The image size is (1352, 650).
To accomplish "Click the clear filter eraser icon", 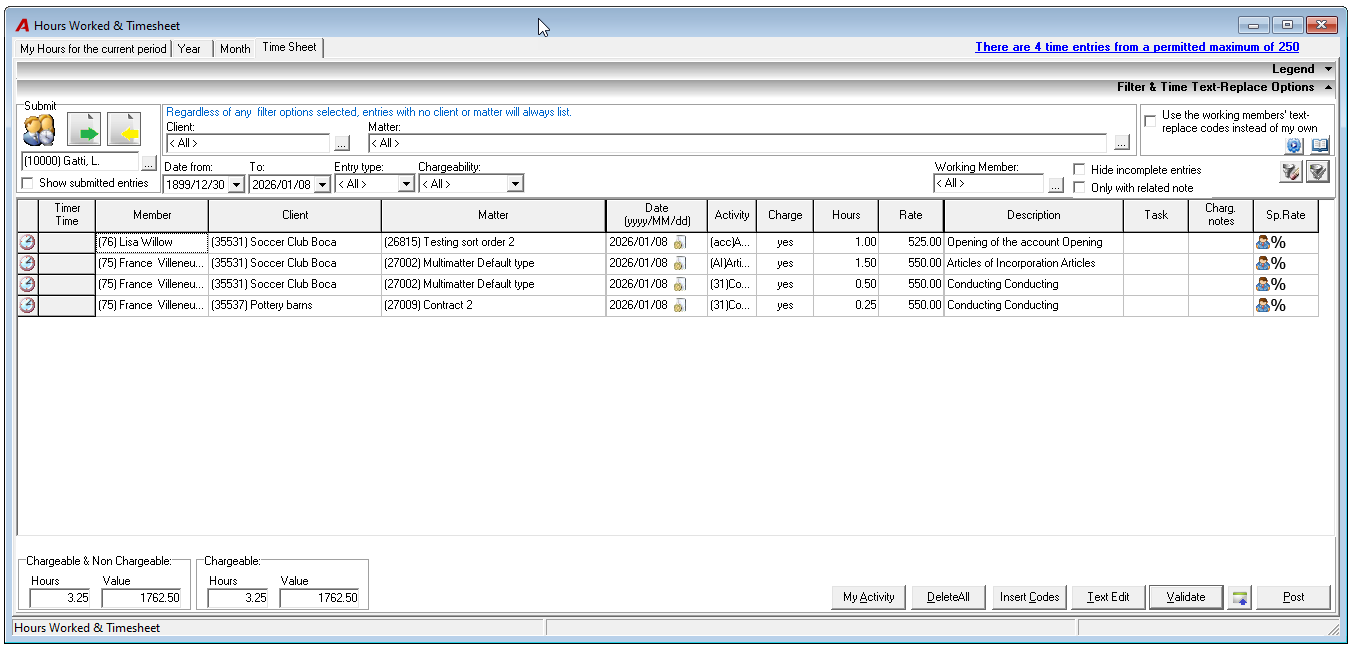I will (1291, 172).
